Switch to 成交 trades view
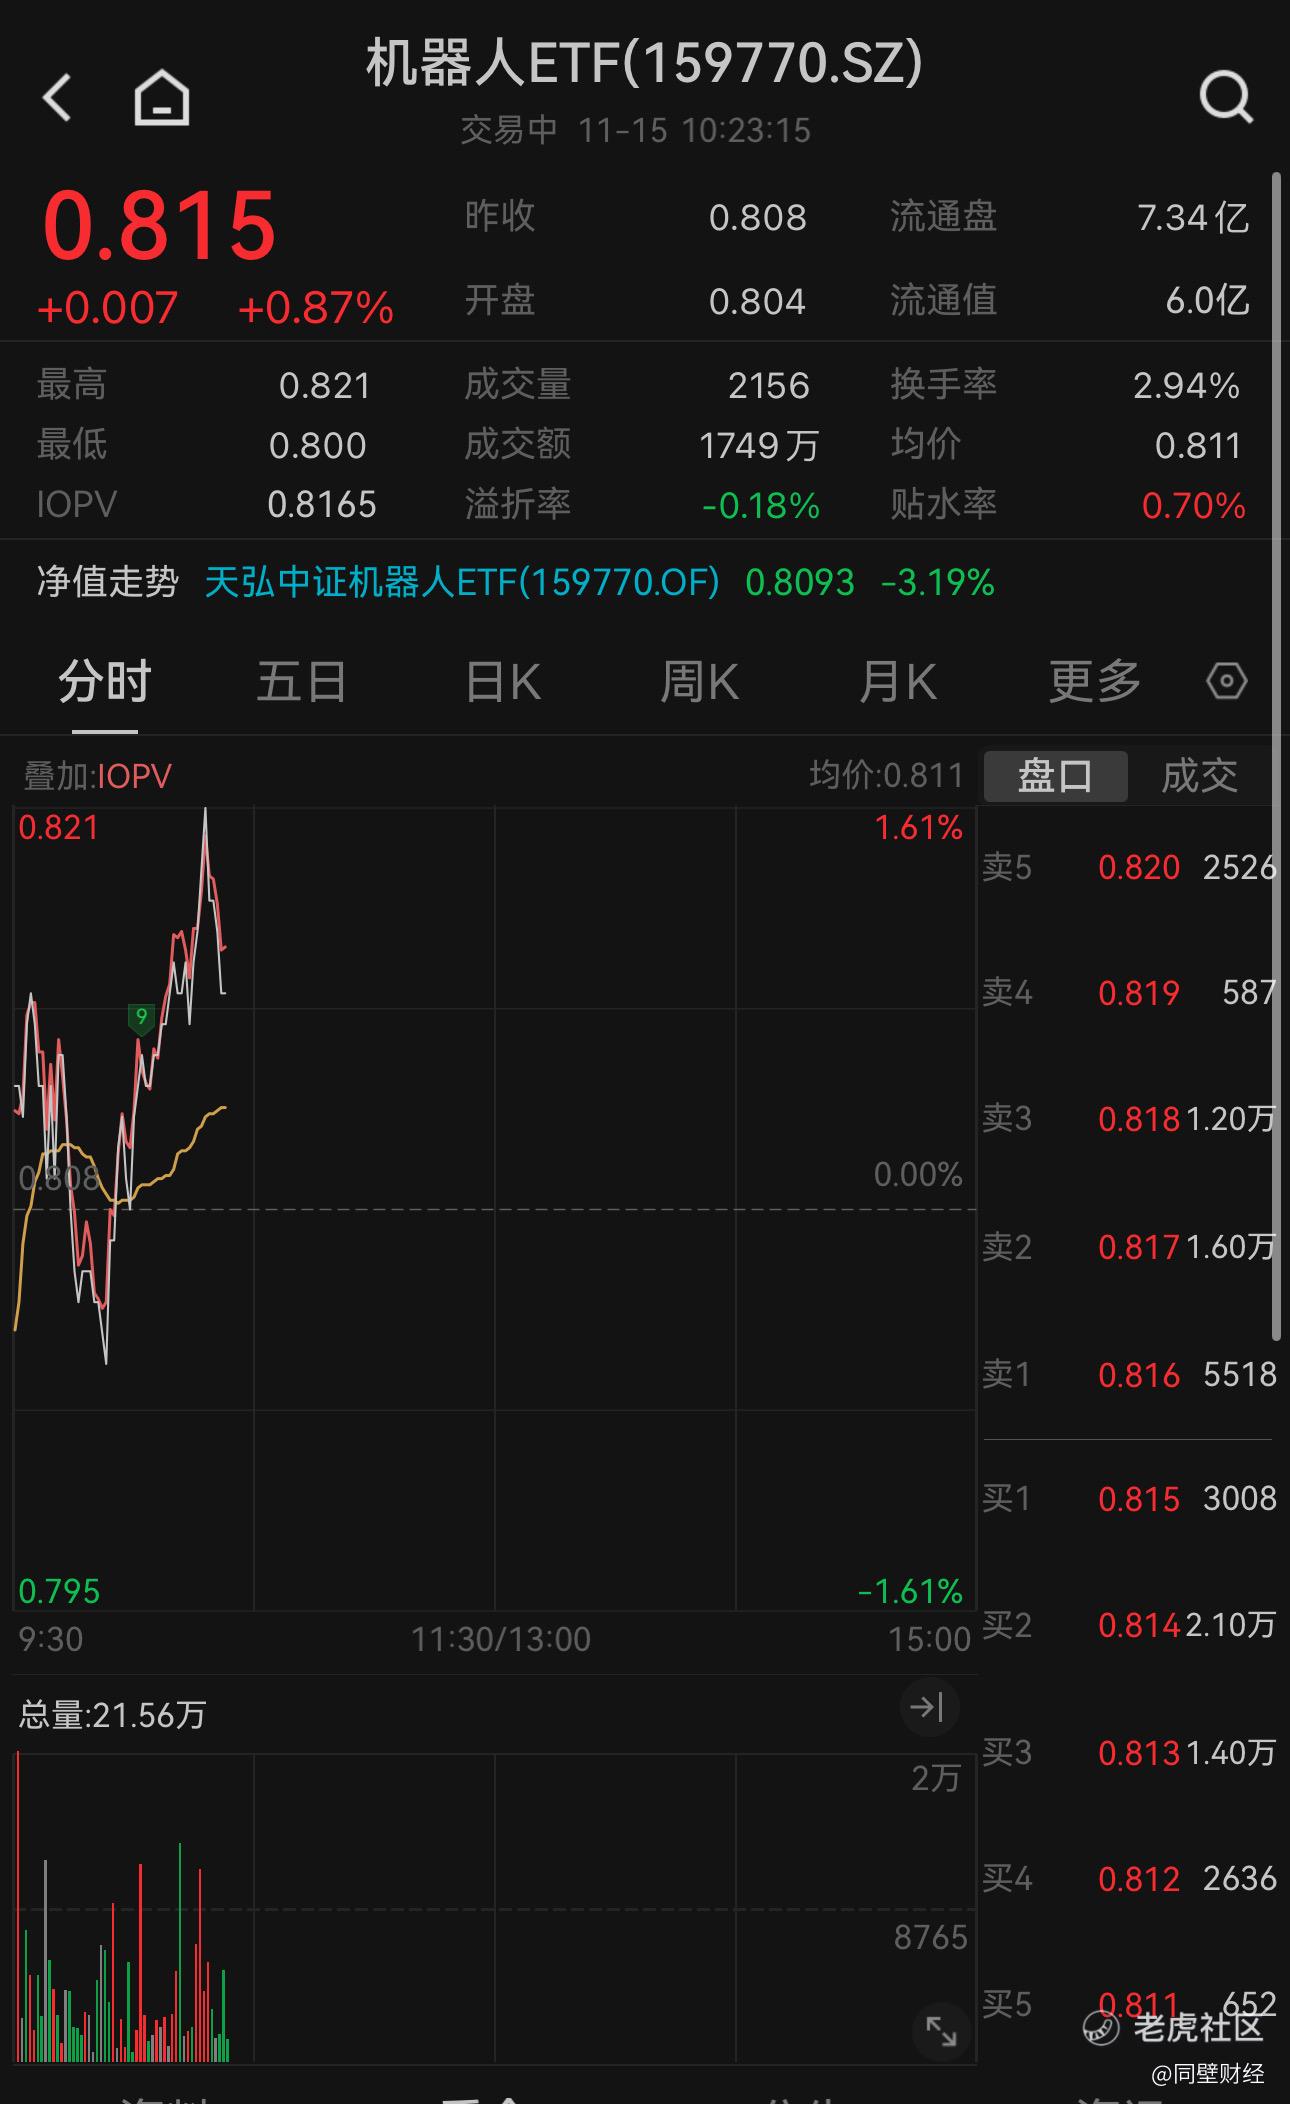 (1199, 776)
